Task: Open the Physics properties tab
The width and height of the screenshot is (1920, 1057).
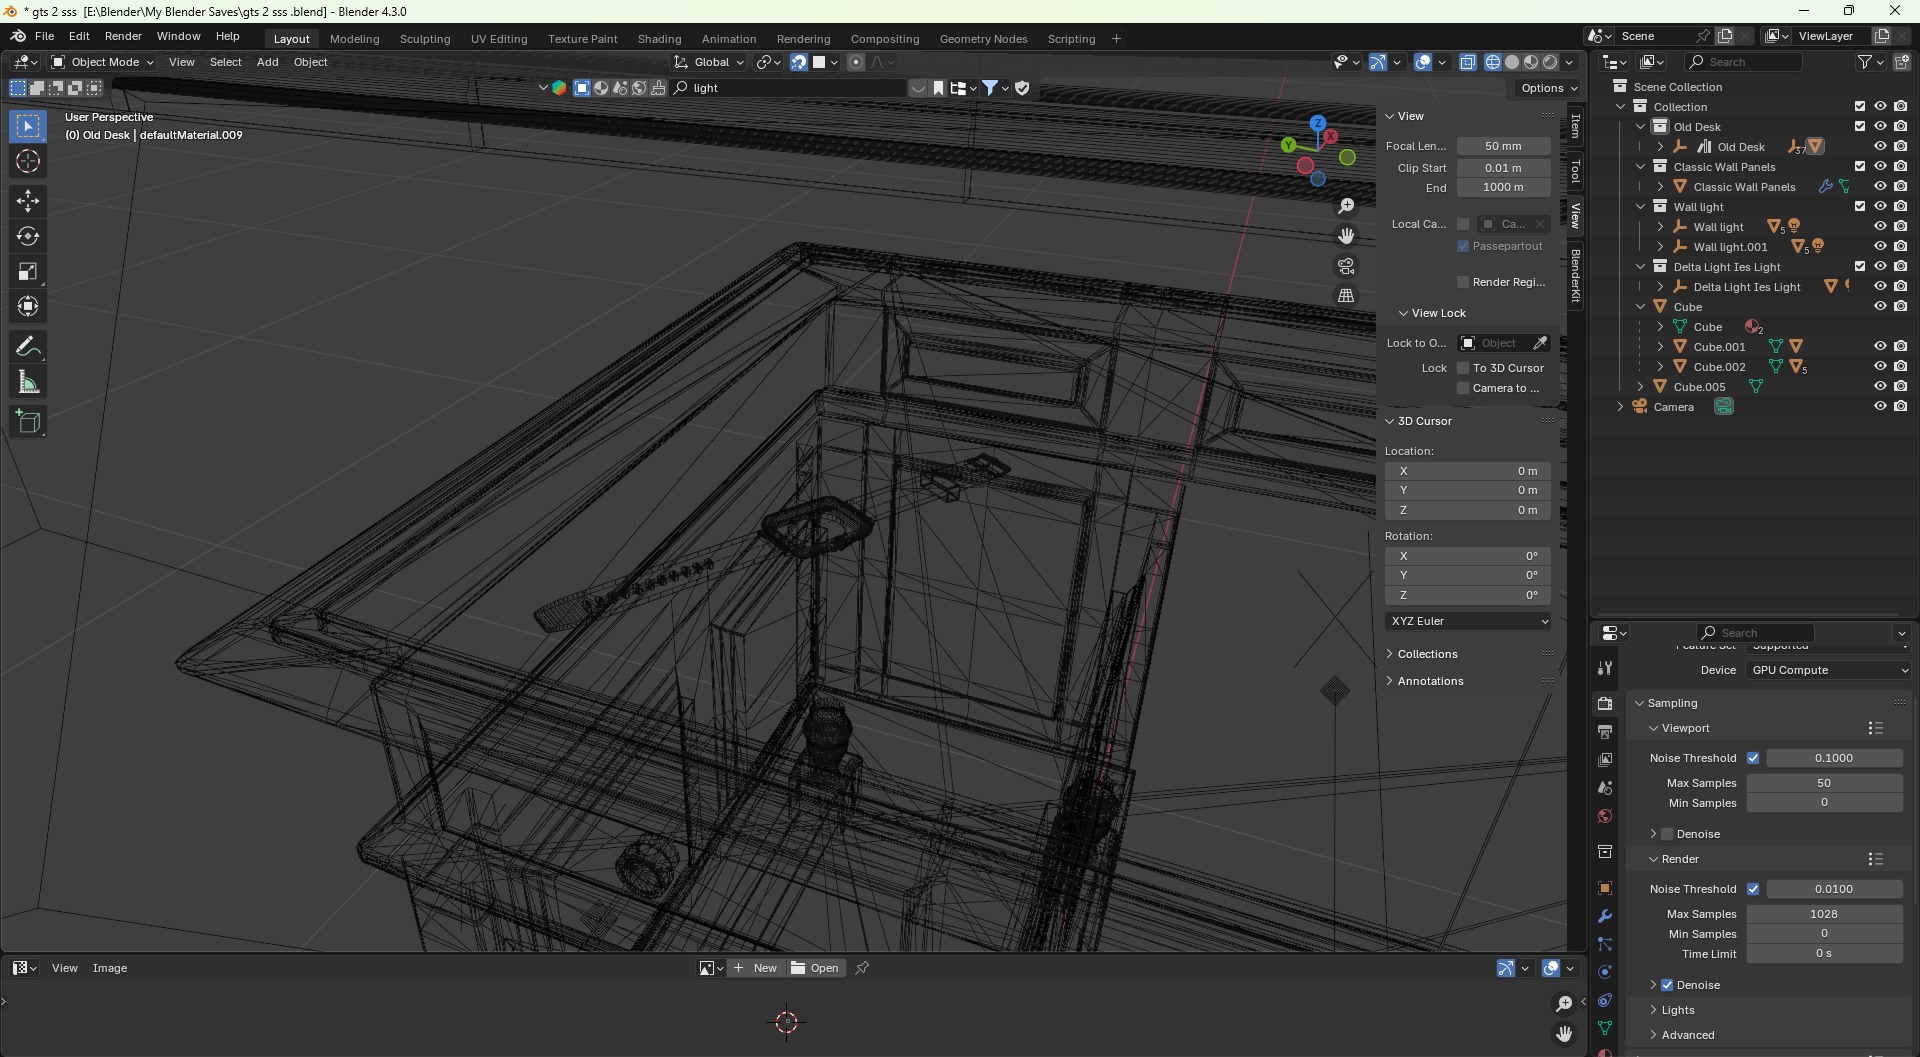Action: (1605, 972)
